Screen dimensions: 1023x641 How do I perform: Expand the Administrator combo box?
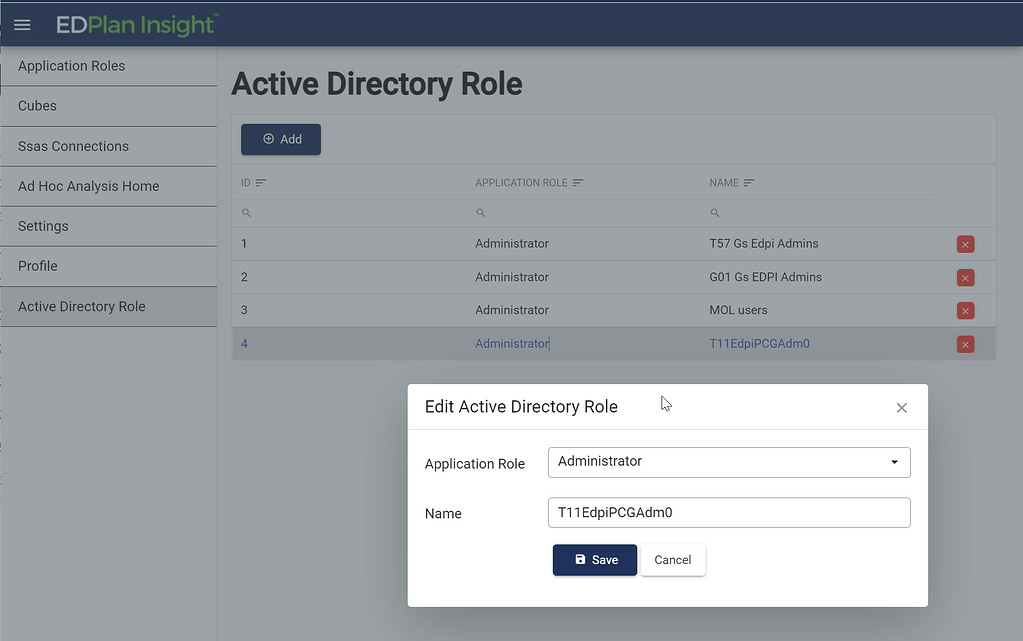[x=893, y=462]
